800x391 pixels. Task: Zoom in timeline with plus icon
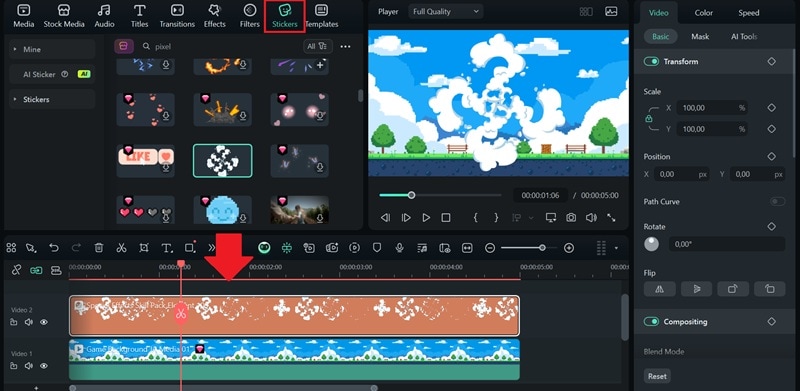(569, 248)
